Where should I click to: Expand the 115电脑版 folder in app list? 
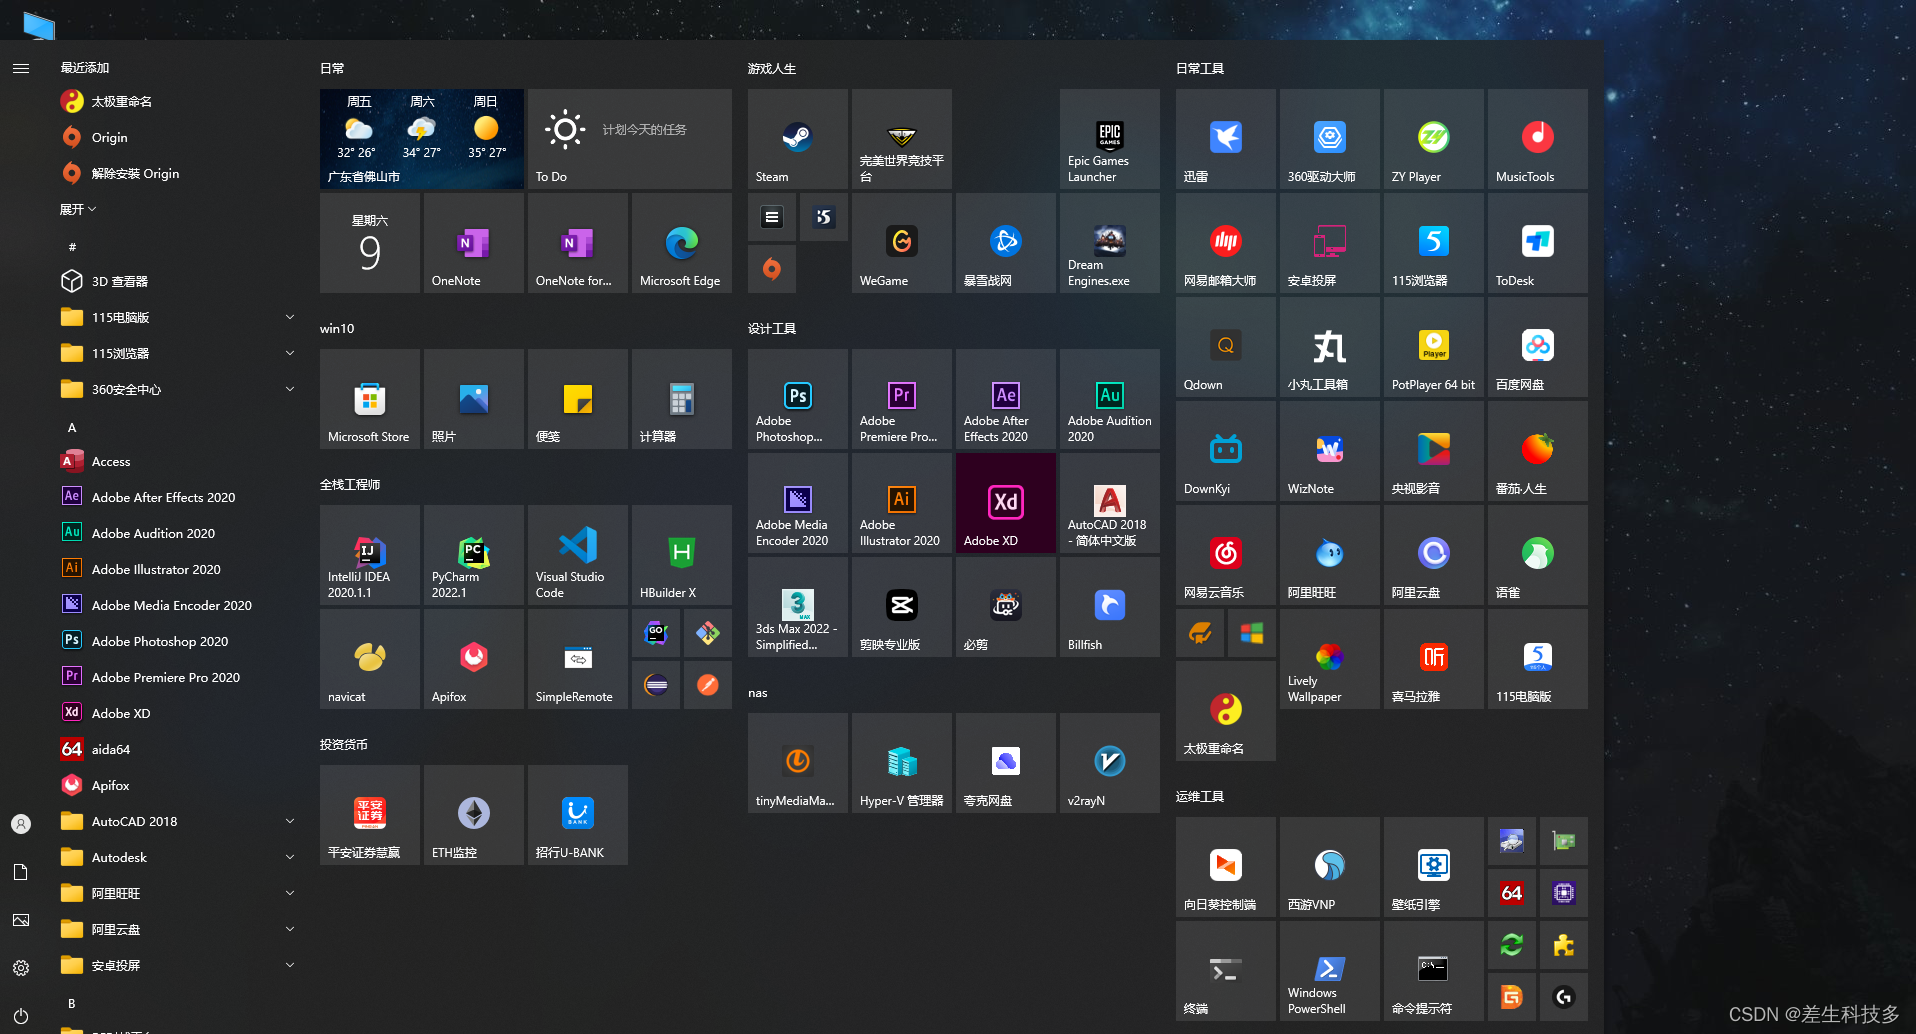coord(178,317)
